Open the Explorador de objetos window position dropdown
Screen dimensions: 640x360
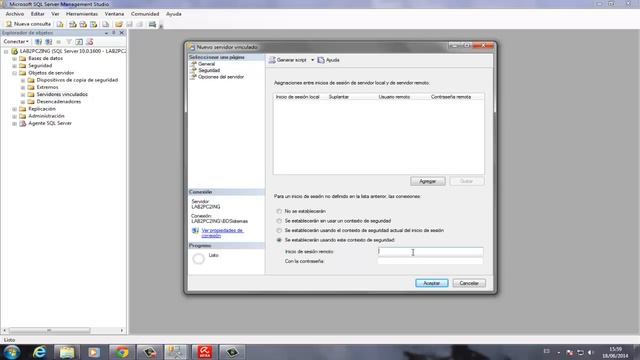point(107,33)
